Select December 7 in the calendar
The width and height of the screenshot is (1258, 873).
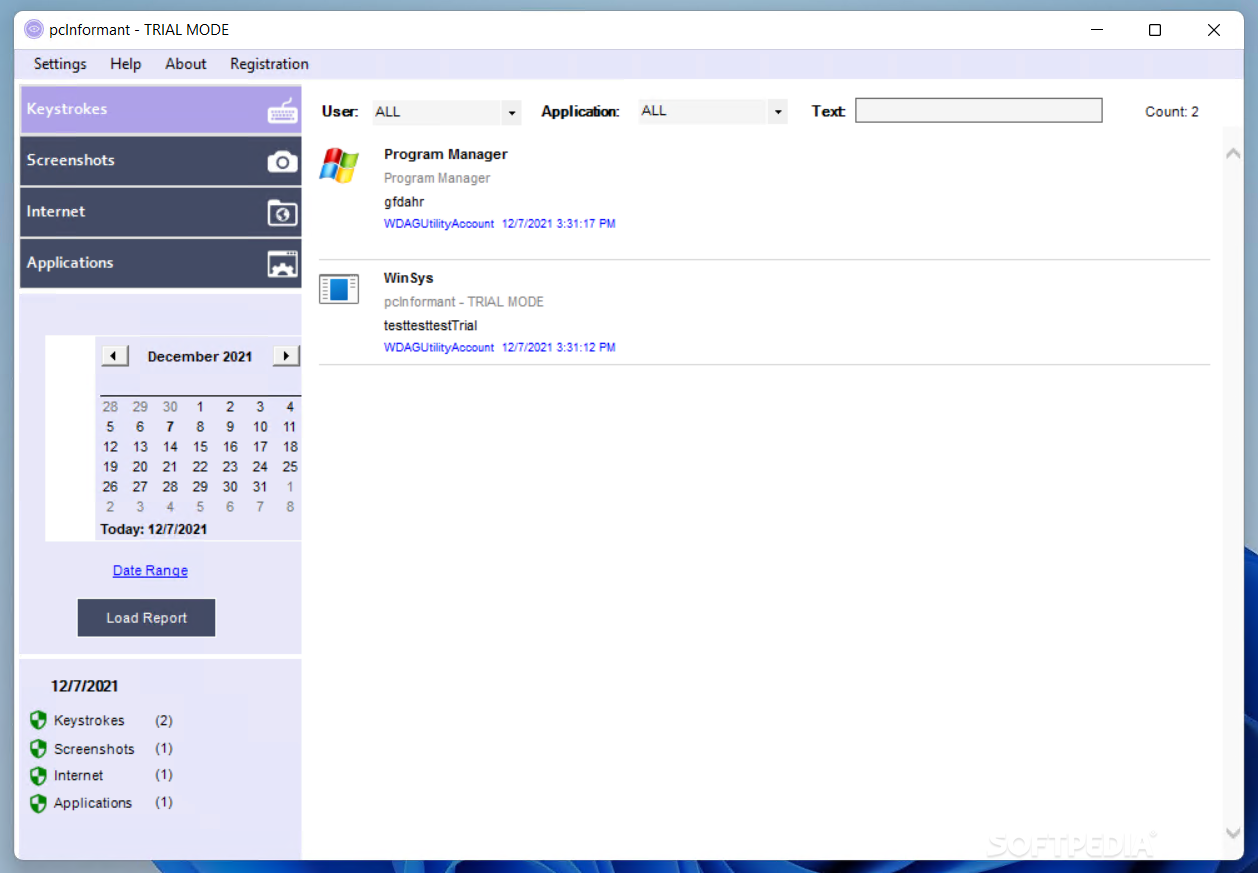point(170,427)
